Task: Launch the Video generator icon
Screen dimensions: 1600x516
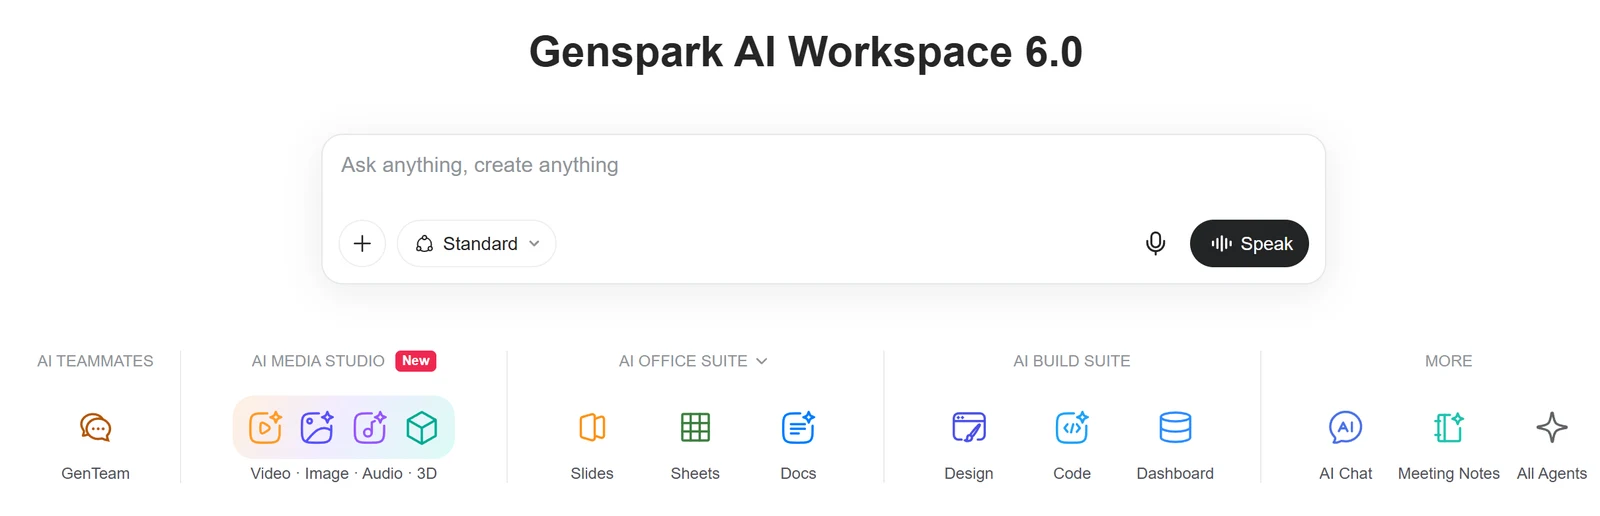Action: click(265, 428)
